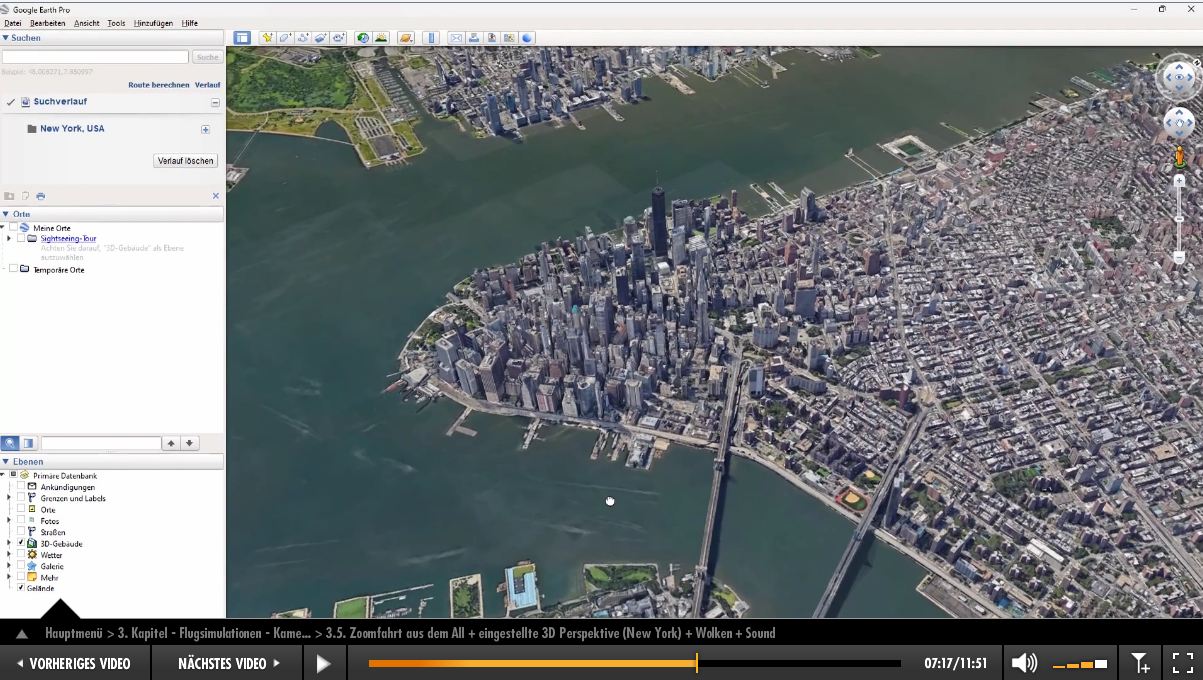Toggle the sunlight icon in toolbar
1203x680 pixels.
point(381,38)
